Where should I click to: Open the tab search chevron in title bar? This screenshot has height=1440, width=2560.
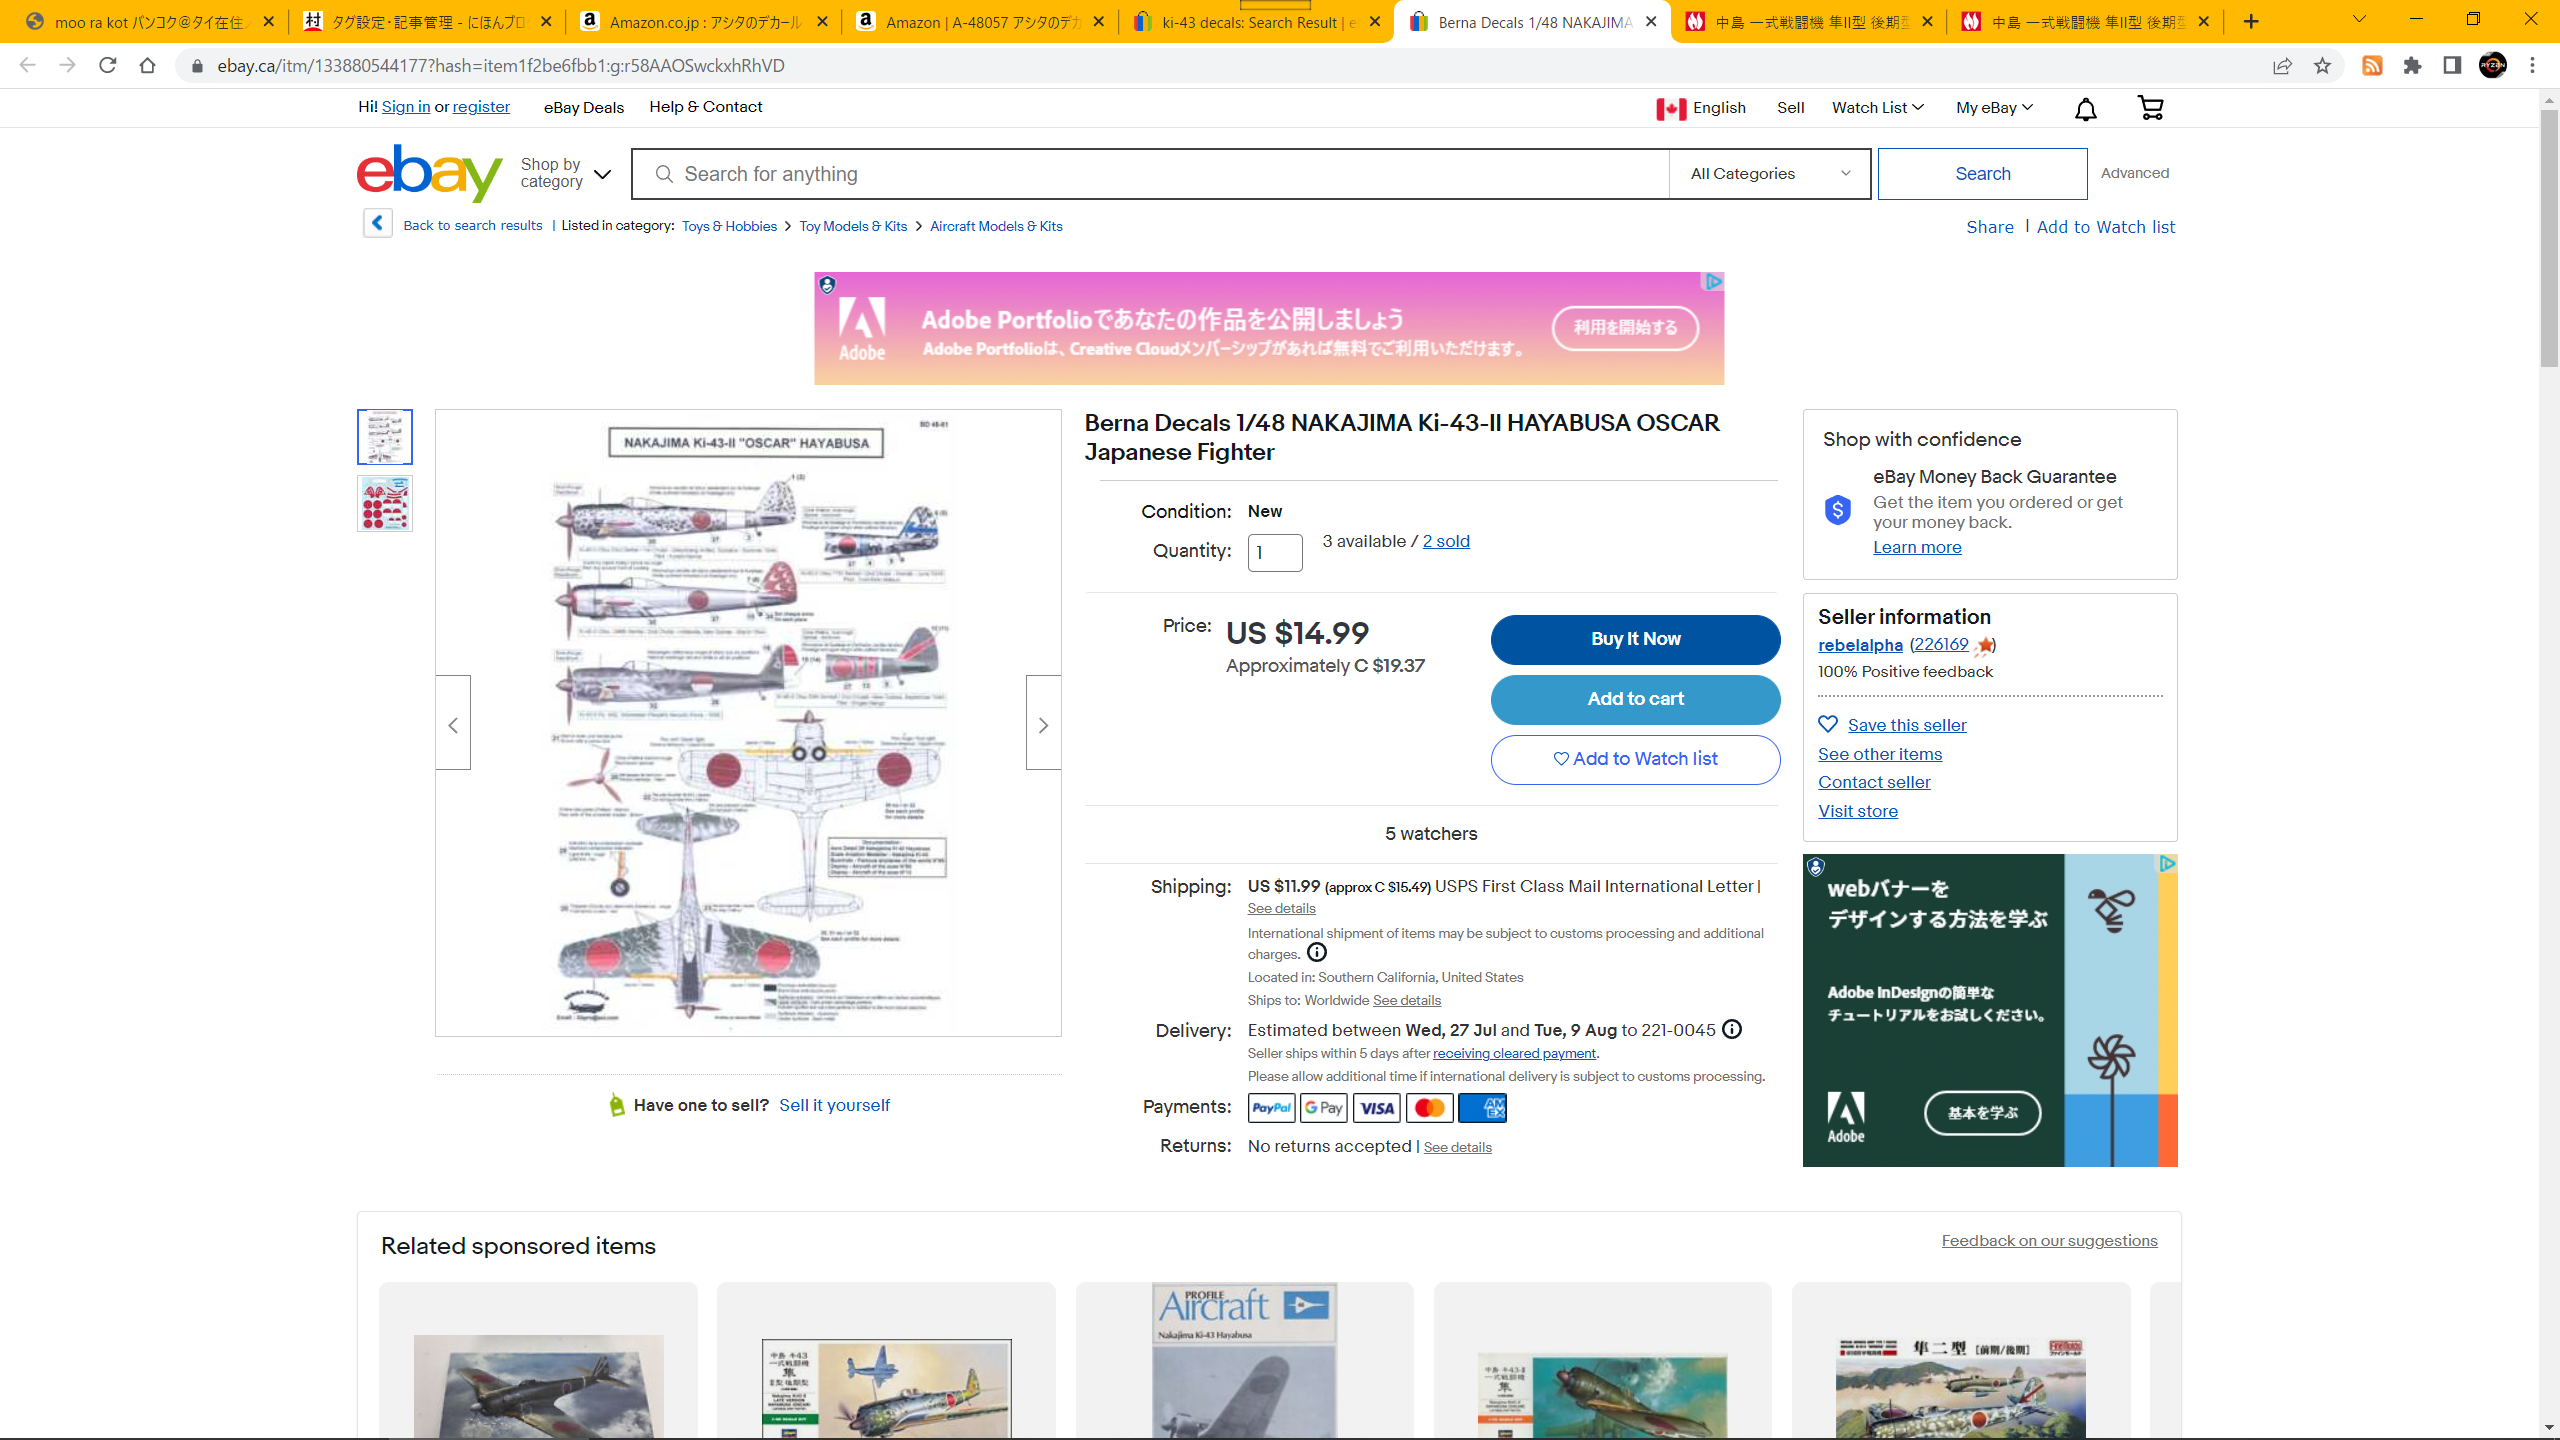(x=2359, y=20)
